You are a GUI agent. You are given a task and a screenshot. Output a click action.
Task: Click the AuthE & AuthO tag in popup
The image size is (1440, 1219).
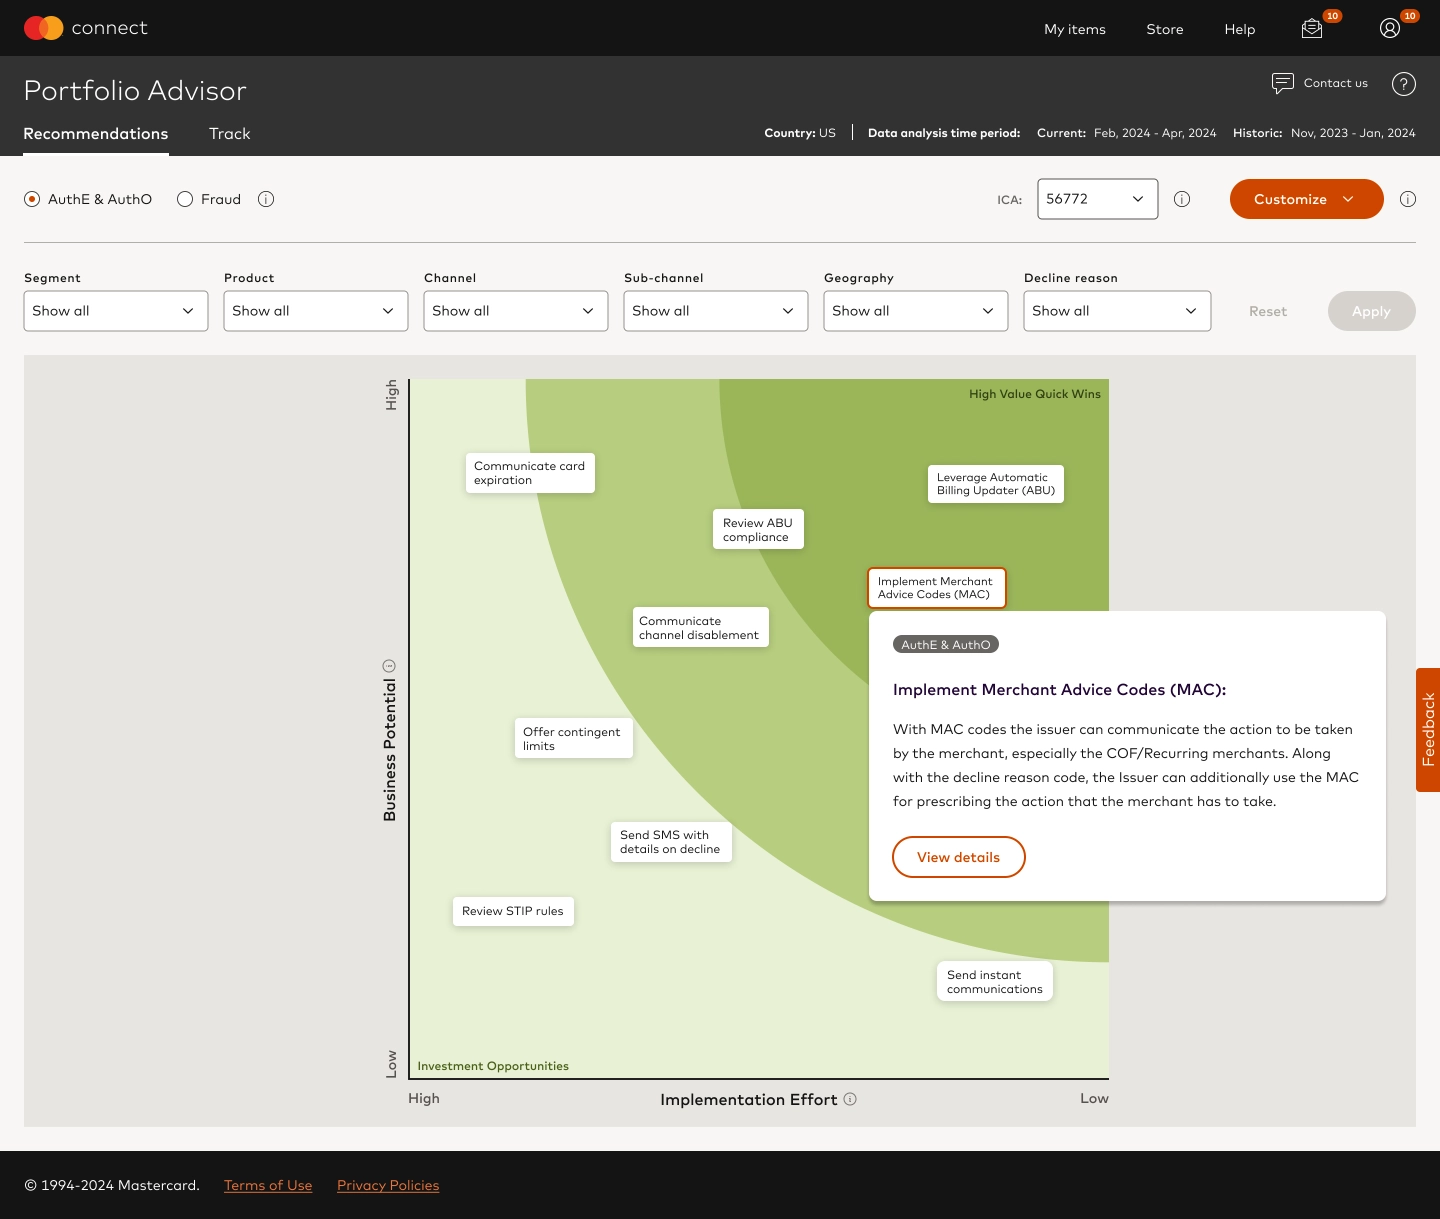click(x=946, y=645)
